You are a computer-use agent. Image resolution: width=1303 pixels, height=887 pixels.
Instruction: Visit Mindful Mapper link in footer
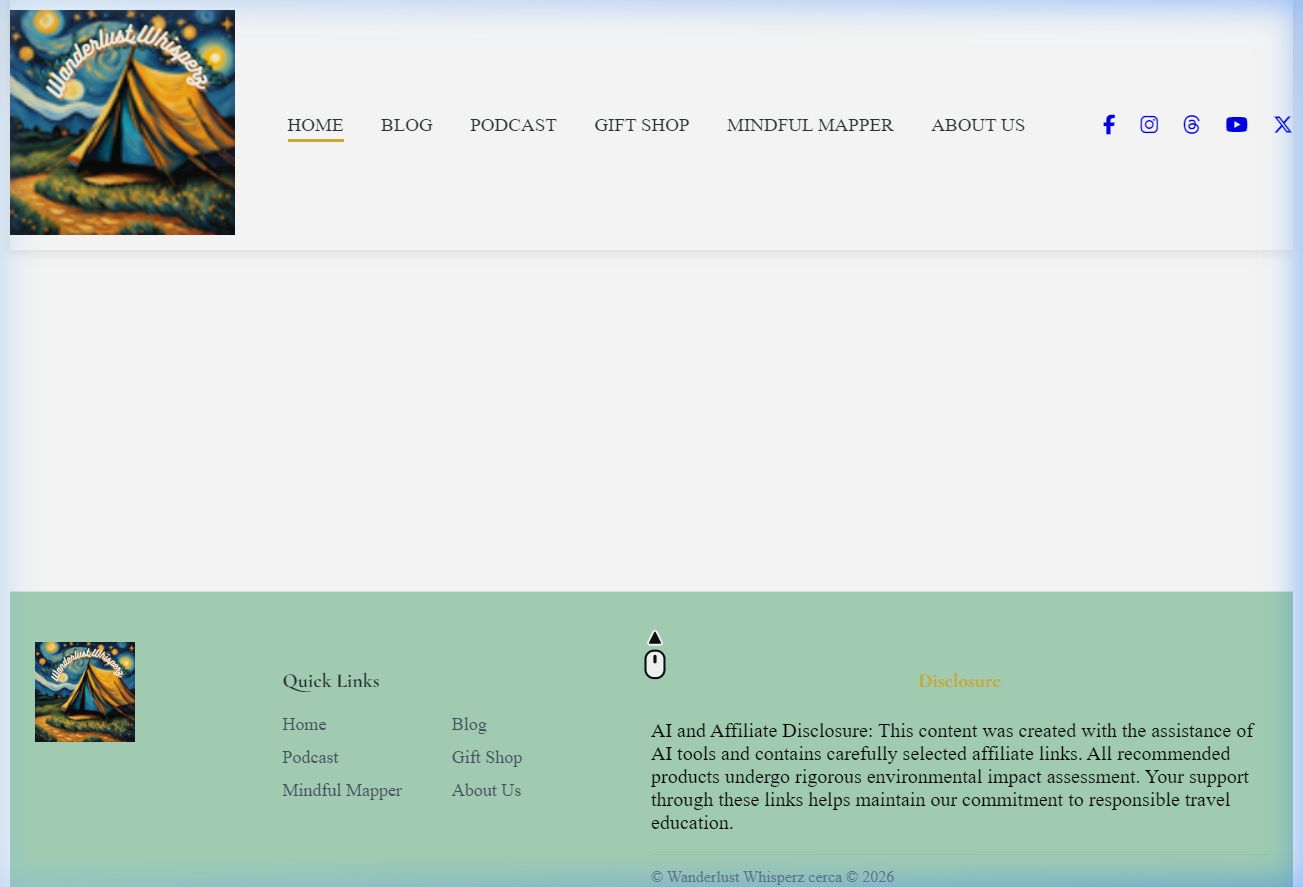pos(342,790)
